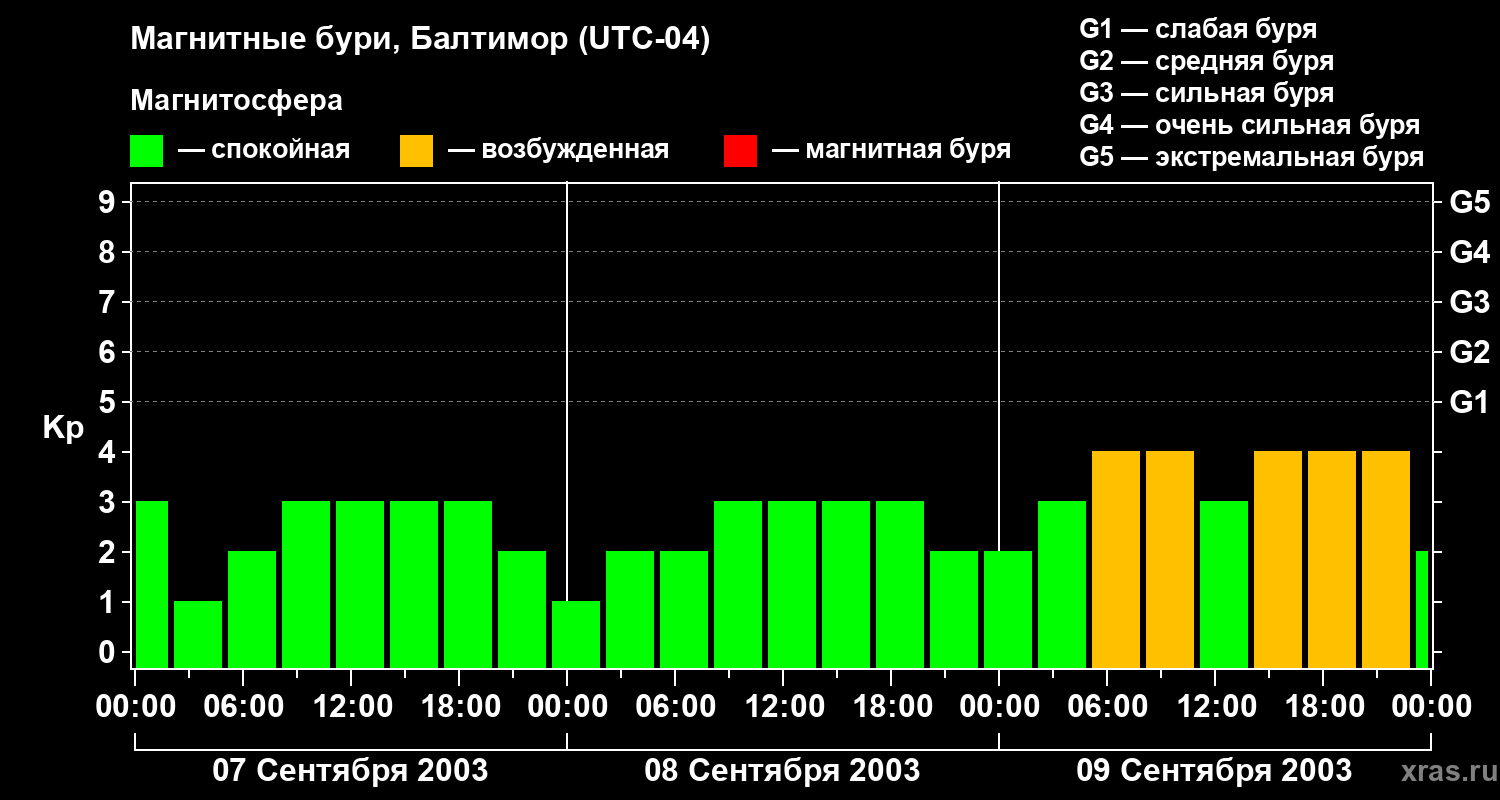This screenshot has height=800, width=1500.
Task: Click the red 'магнитная буря' legend swatch
Action: 740,151
